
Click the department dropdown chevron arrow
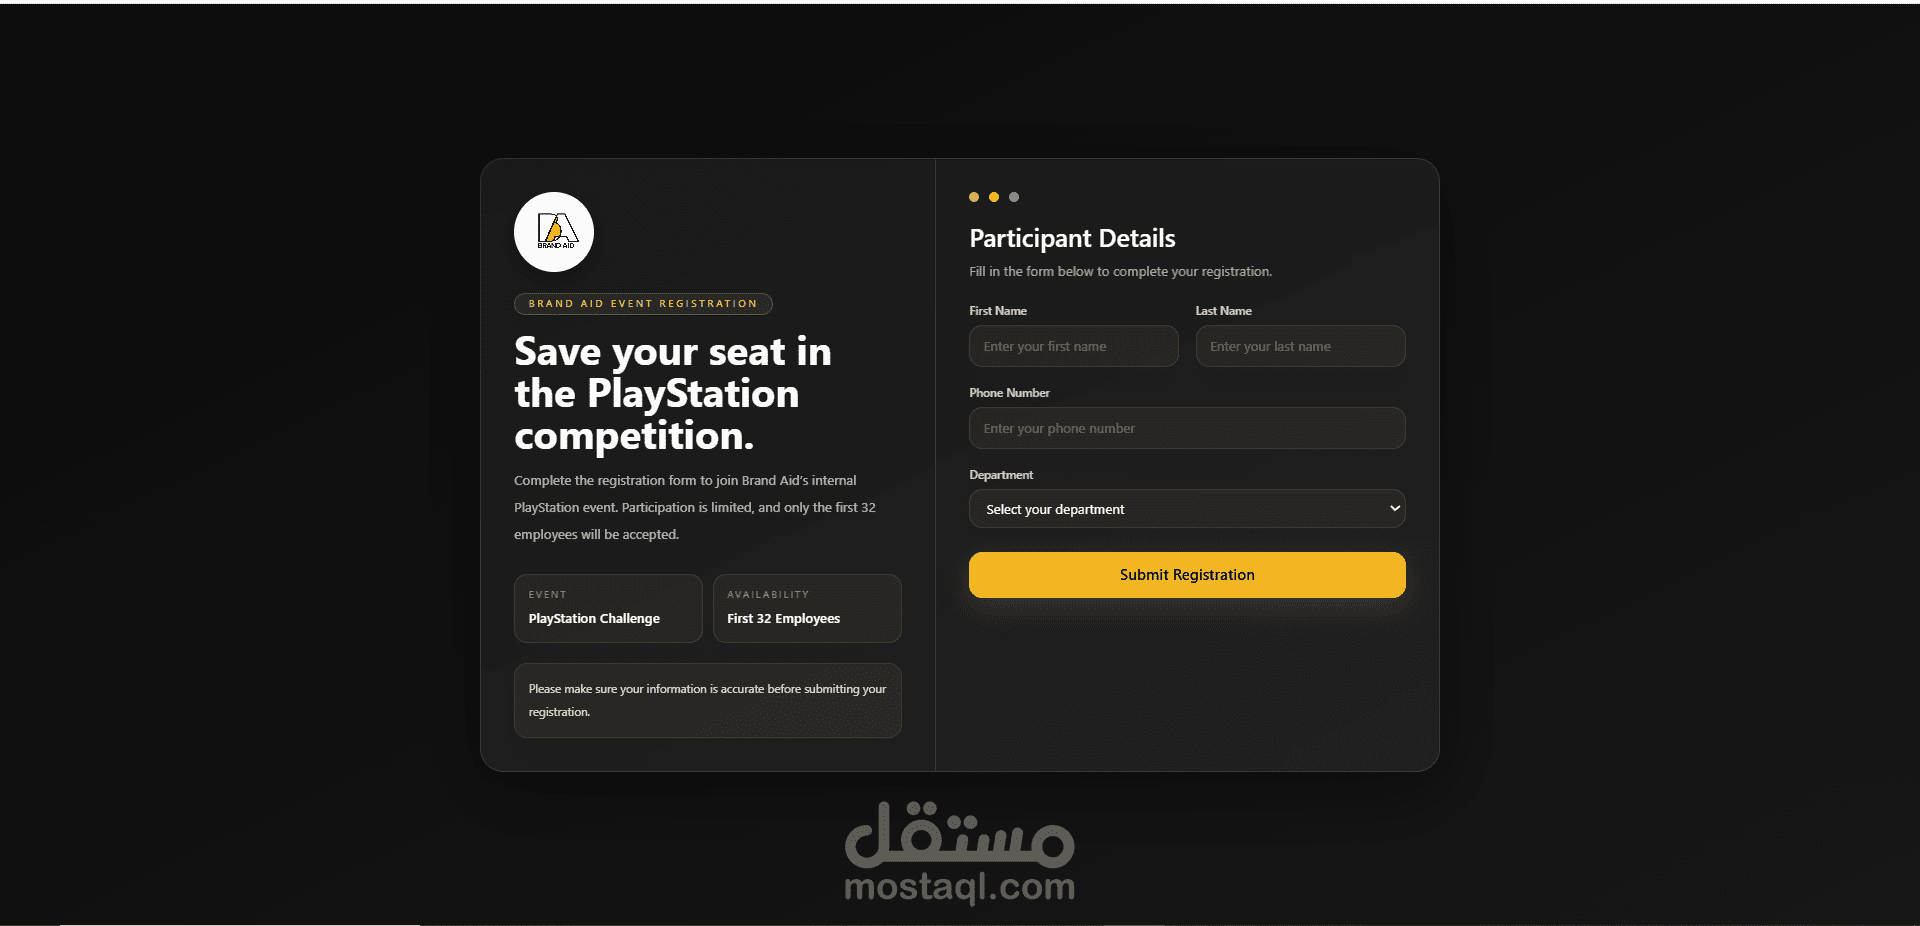1394,509
